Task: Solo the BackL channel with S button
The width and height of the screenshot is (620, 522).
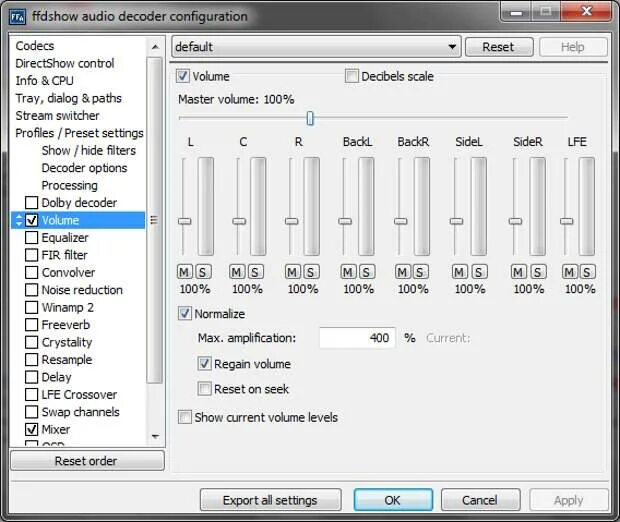Action: tap(367, 272)
